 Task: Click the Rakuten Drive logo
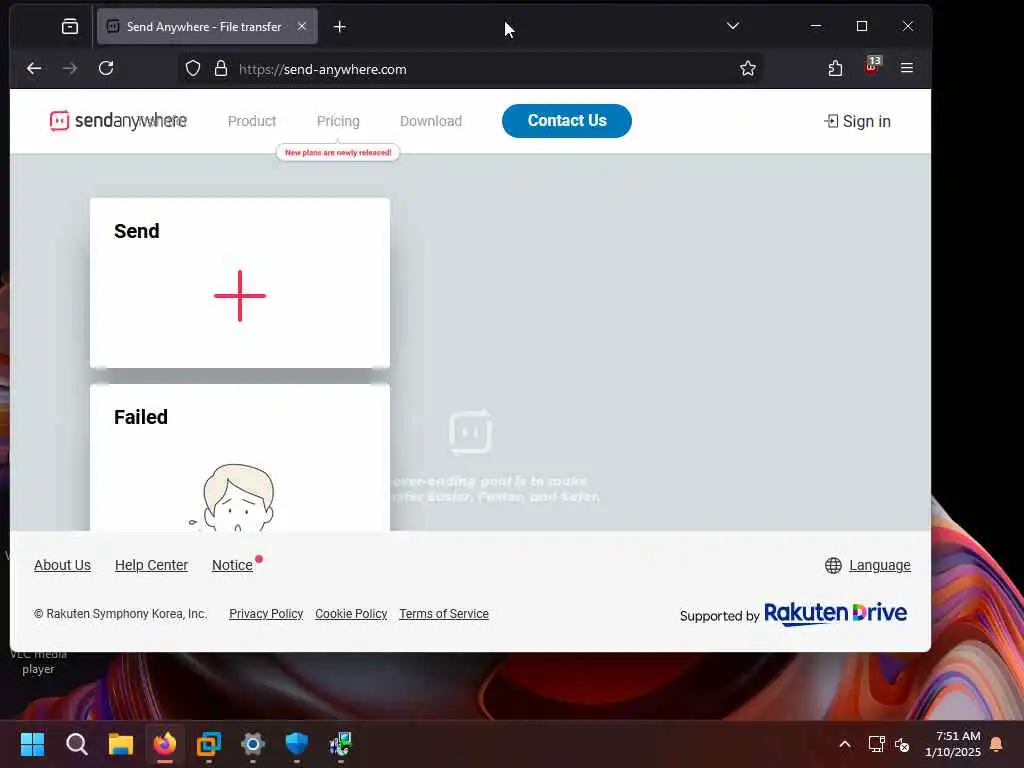[835, 613]
